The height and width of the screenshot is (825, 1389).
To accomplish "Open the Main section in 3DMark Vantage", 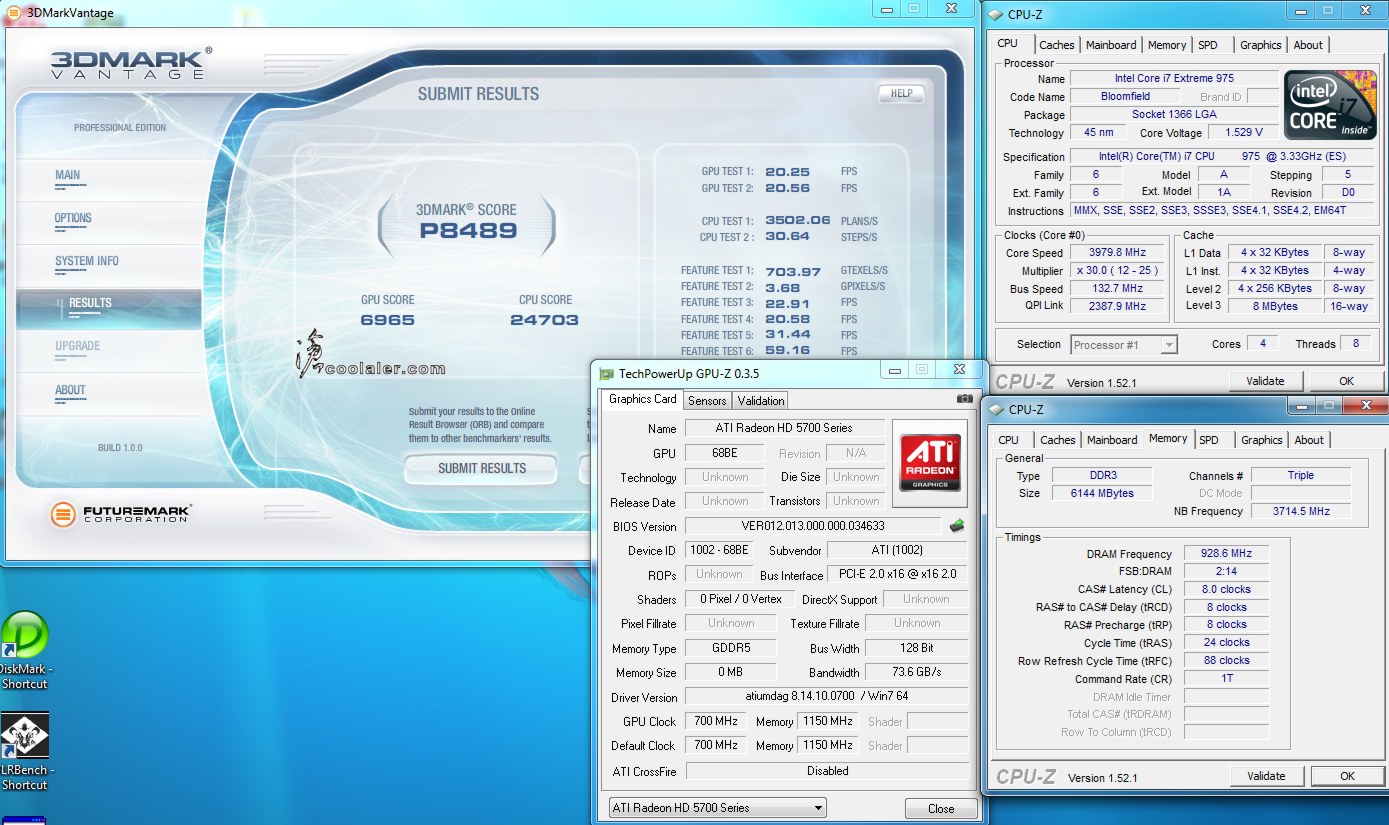I will pyautogui.click(x=67, y=175).
